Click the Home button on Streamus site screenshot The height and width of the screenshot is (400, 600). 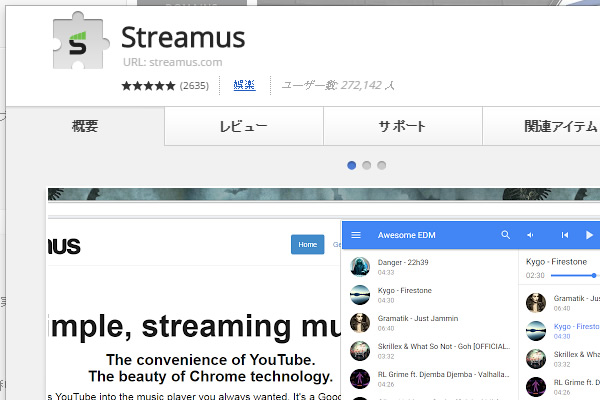tap(308, 244)
